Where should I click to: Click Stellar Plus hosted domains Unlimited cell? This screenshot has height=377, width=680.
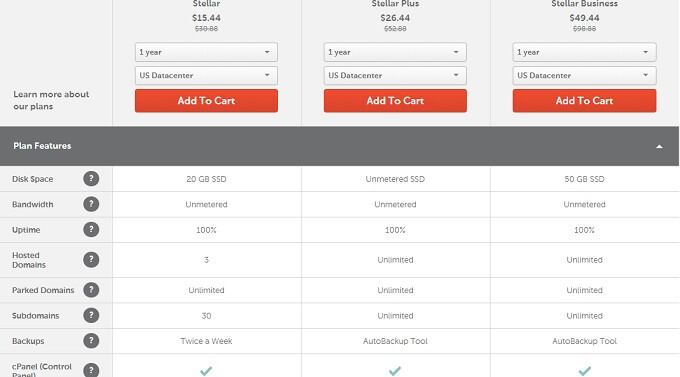point(395,260)
